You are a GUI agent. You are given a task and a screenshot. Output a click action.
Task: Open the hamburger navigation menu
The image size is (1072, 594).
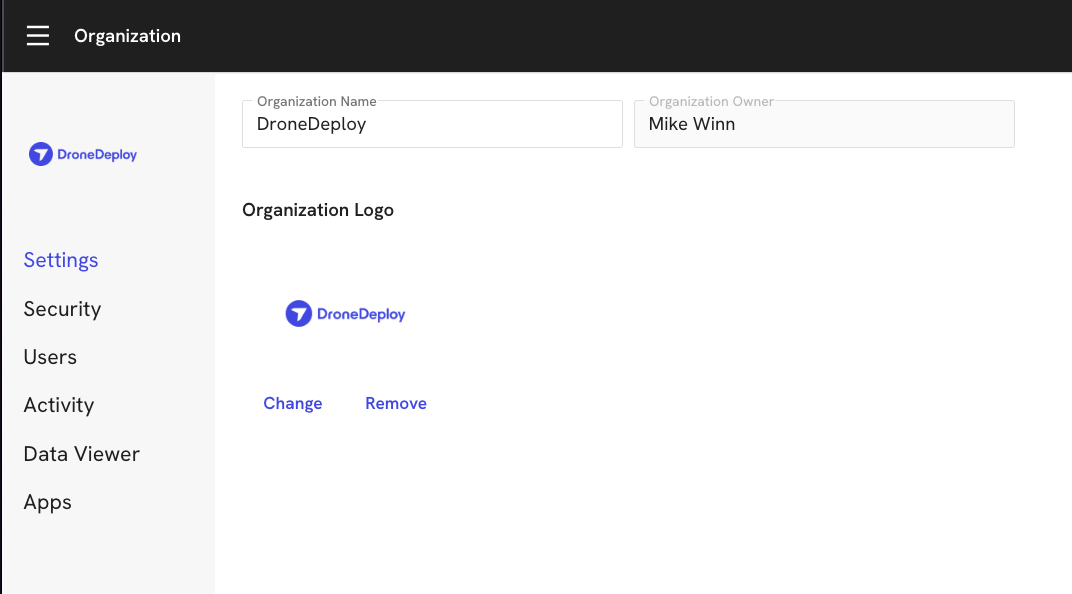click(38, 35)
